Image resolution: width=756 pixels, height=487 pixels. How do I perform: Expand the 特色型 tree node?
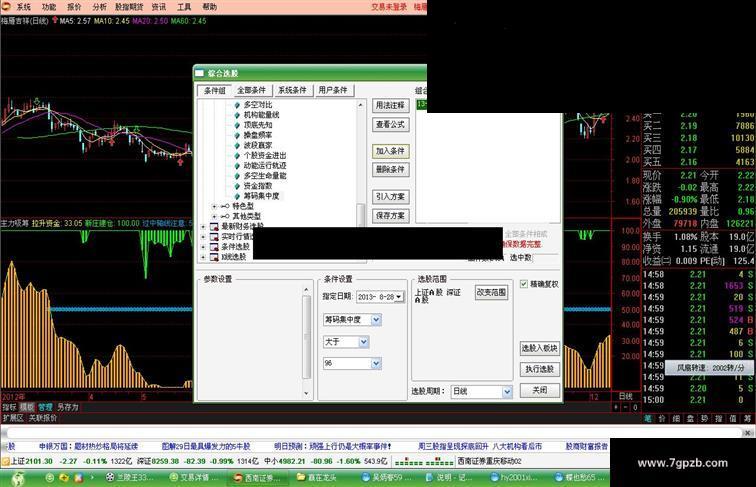point(215,206)
